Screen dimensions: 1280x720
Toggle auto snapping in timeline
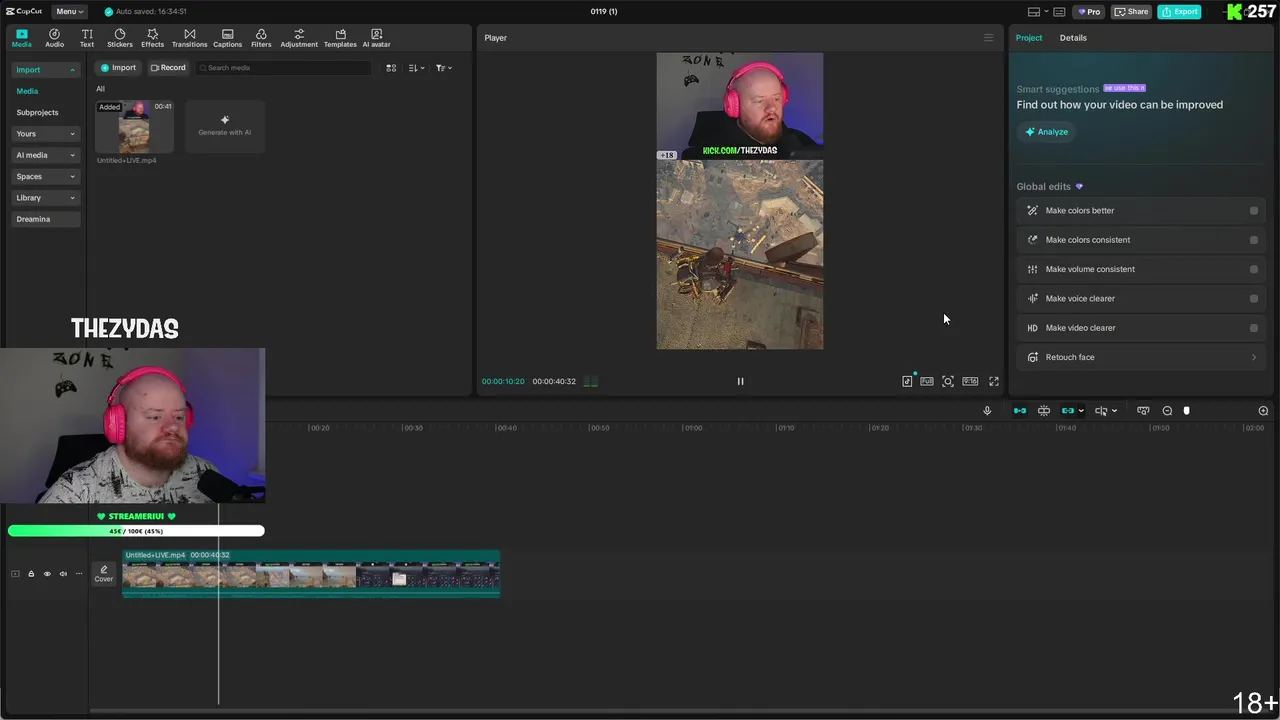click(1044, 411)
